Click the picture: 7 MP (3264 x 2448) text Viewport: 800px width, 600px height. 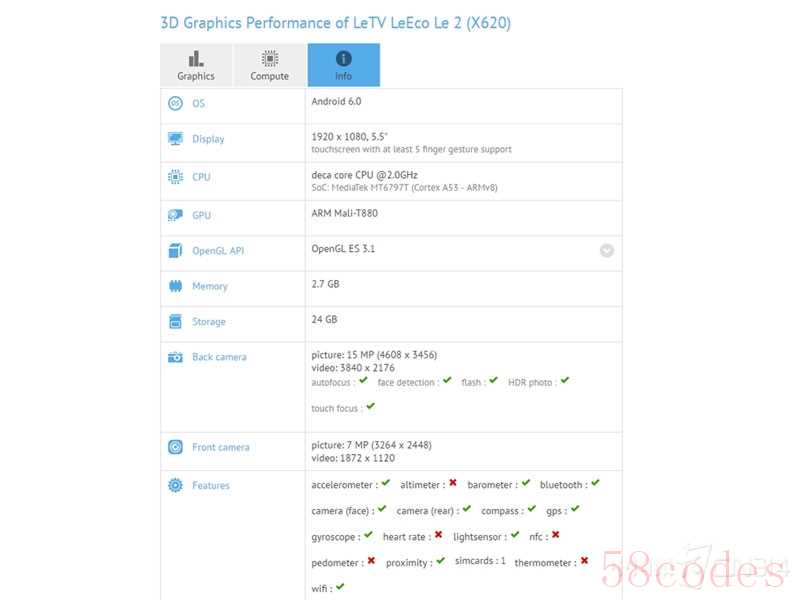371,445
